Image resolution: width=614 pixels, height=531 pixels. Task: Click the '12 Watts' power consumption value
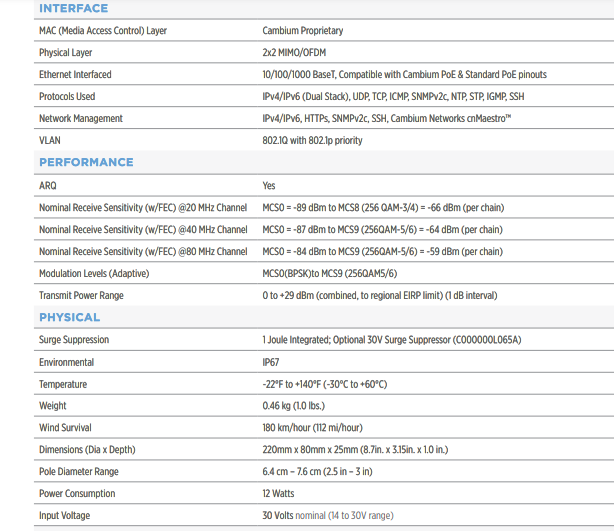point(280,494)
